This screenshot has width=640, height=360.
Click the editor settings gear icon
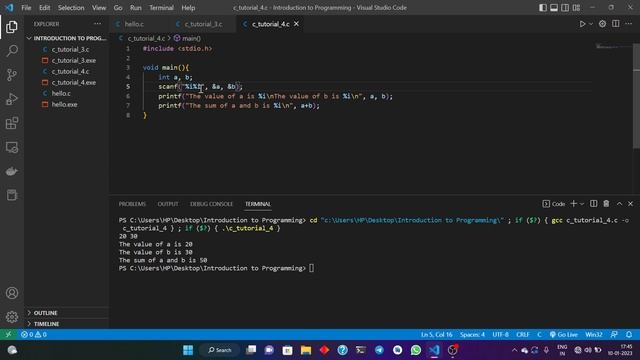tap(602, 24)
